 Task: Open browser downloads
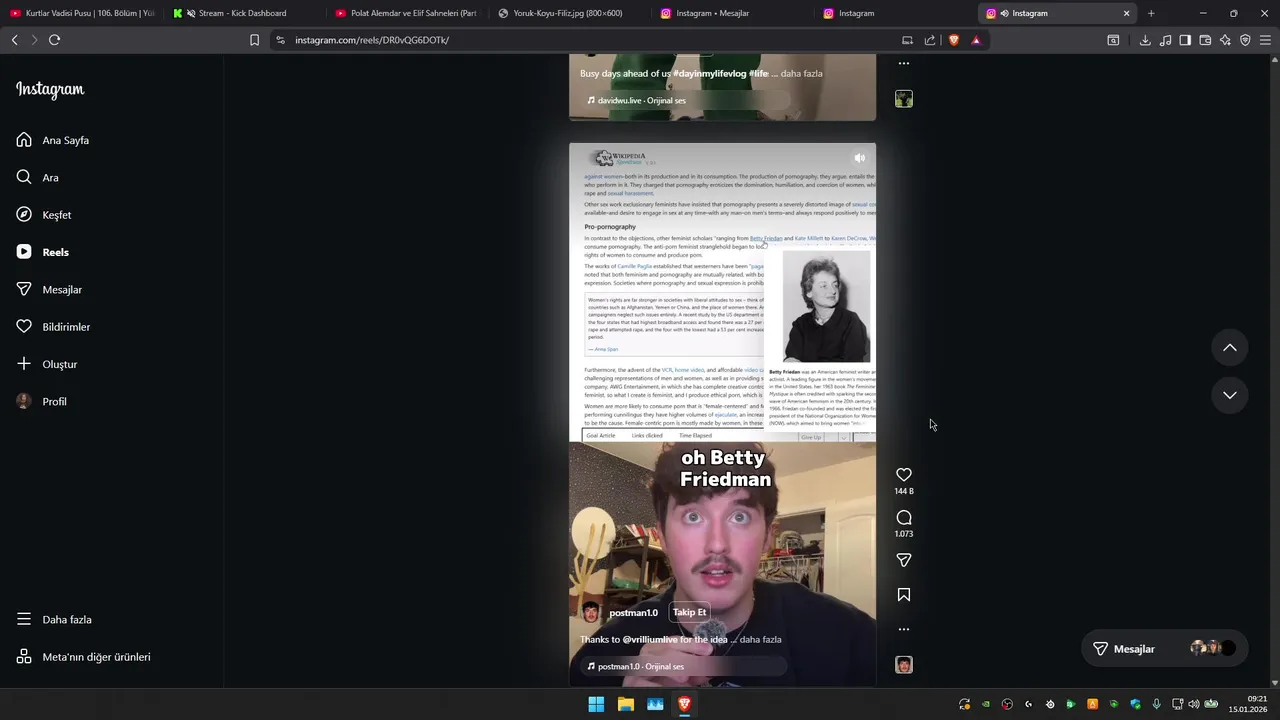(x=1145, y=40)
